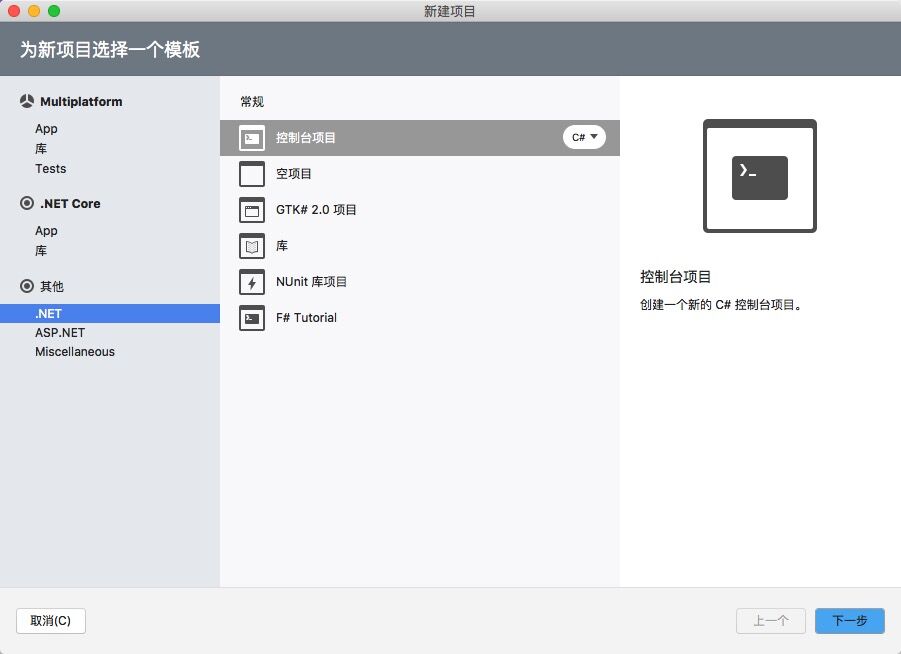Screen dimensions: 901x654
Task: Choose the 空项目 template
Action: [x=419, y=174]
